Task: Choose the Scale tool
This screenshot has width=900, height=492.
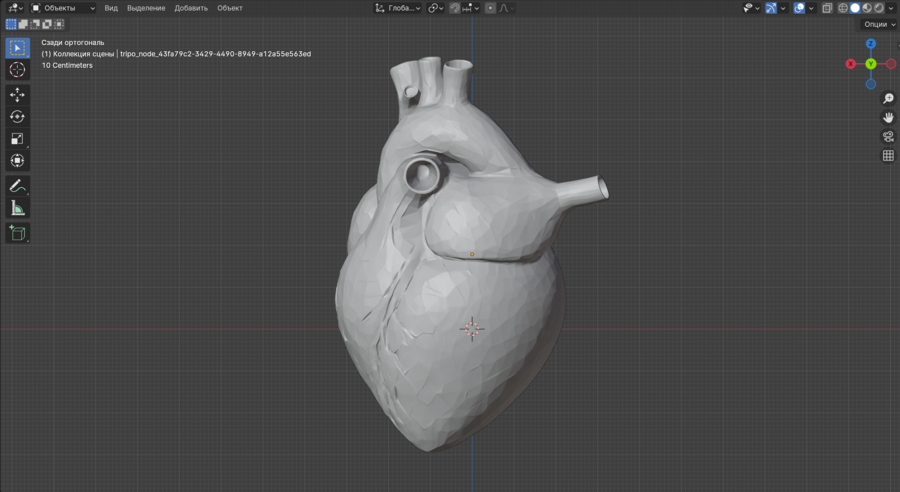Action: point(17,138)
